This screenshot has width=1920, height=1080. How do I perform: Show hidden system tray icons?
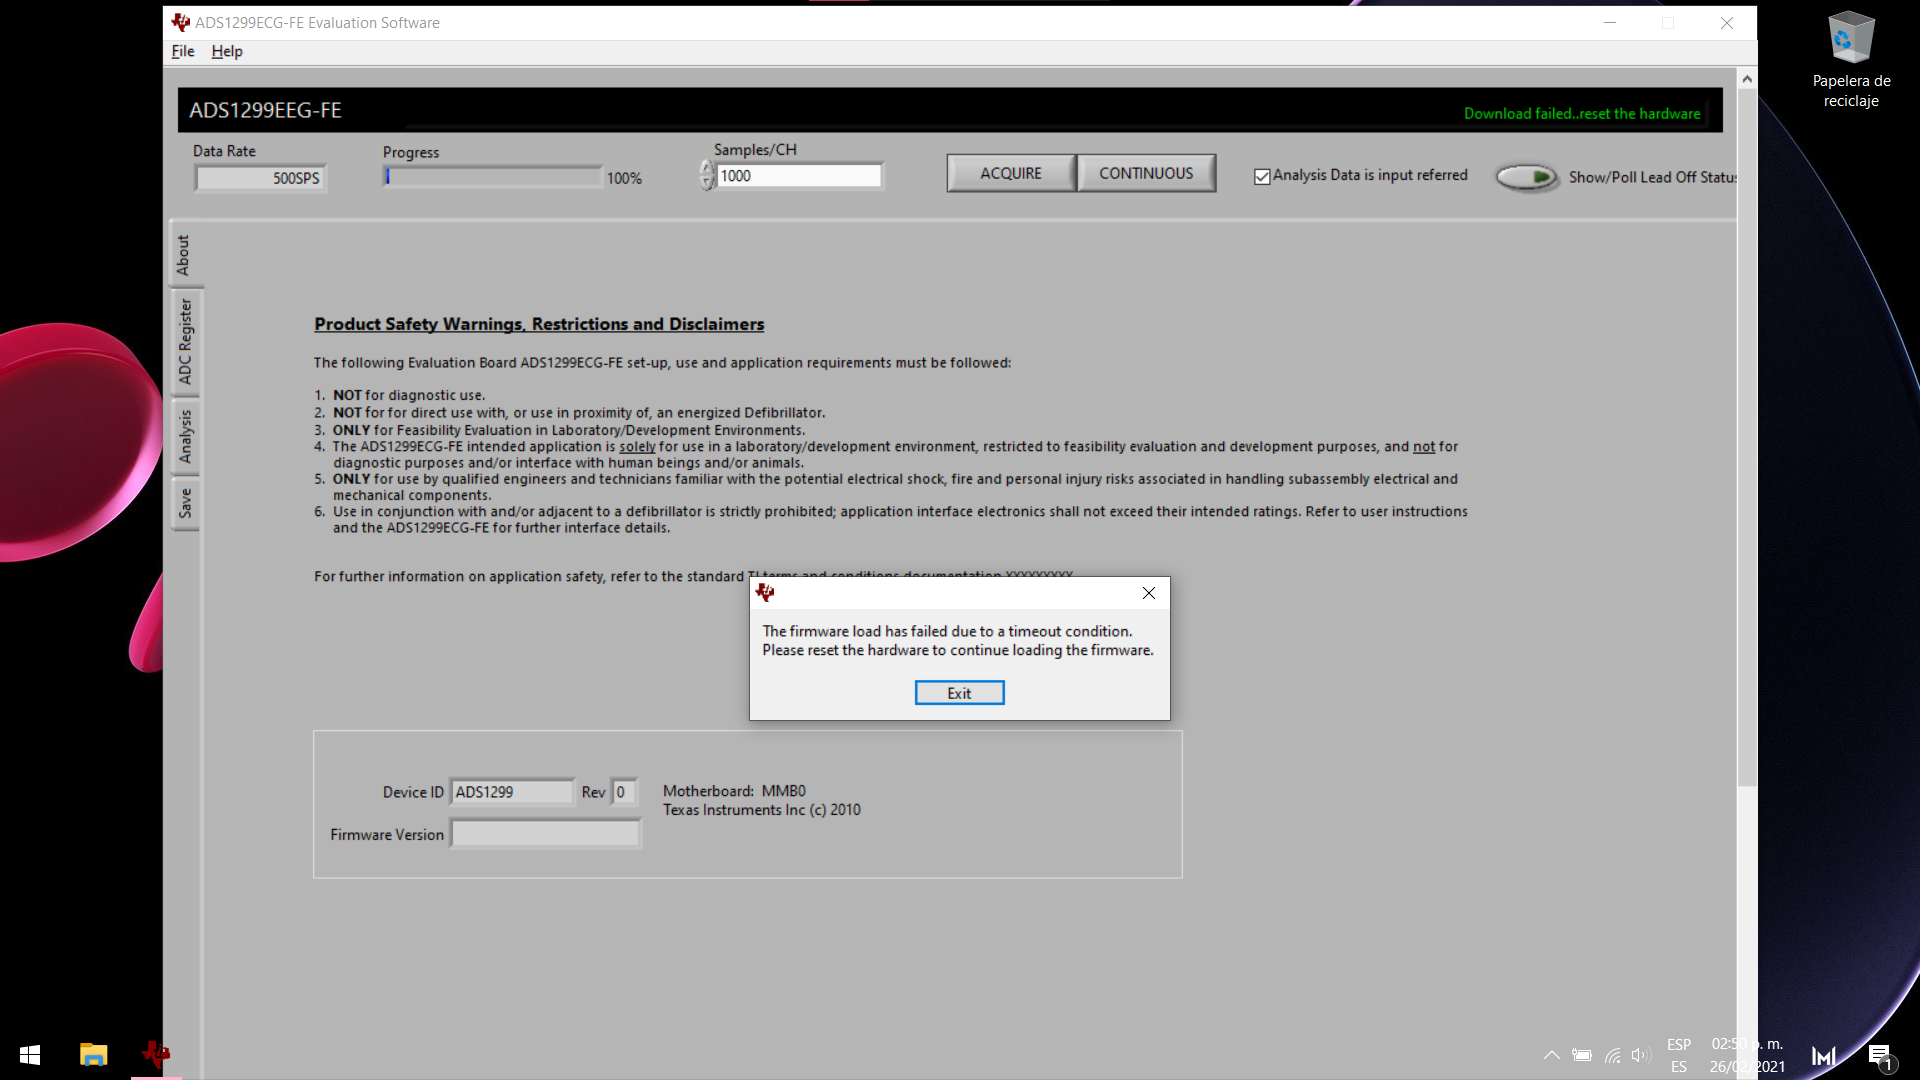coord(1552,1055)
